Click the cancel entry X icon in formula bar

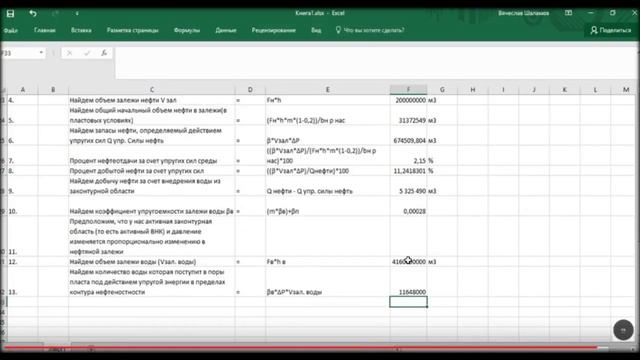(x=69, y=53)
